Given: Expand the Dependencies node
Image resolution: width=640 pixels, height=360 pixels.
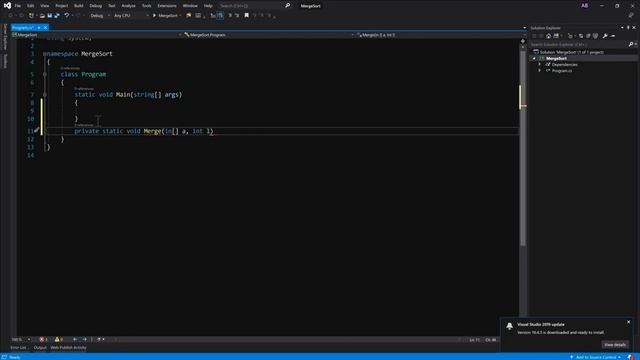Looking at the screenshot, I should (x=540, y=64).
